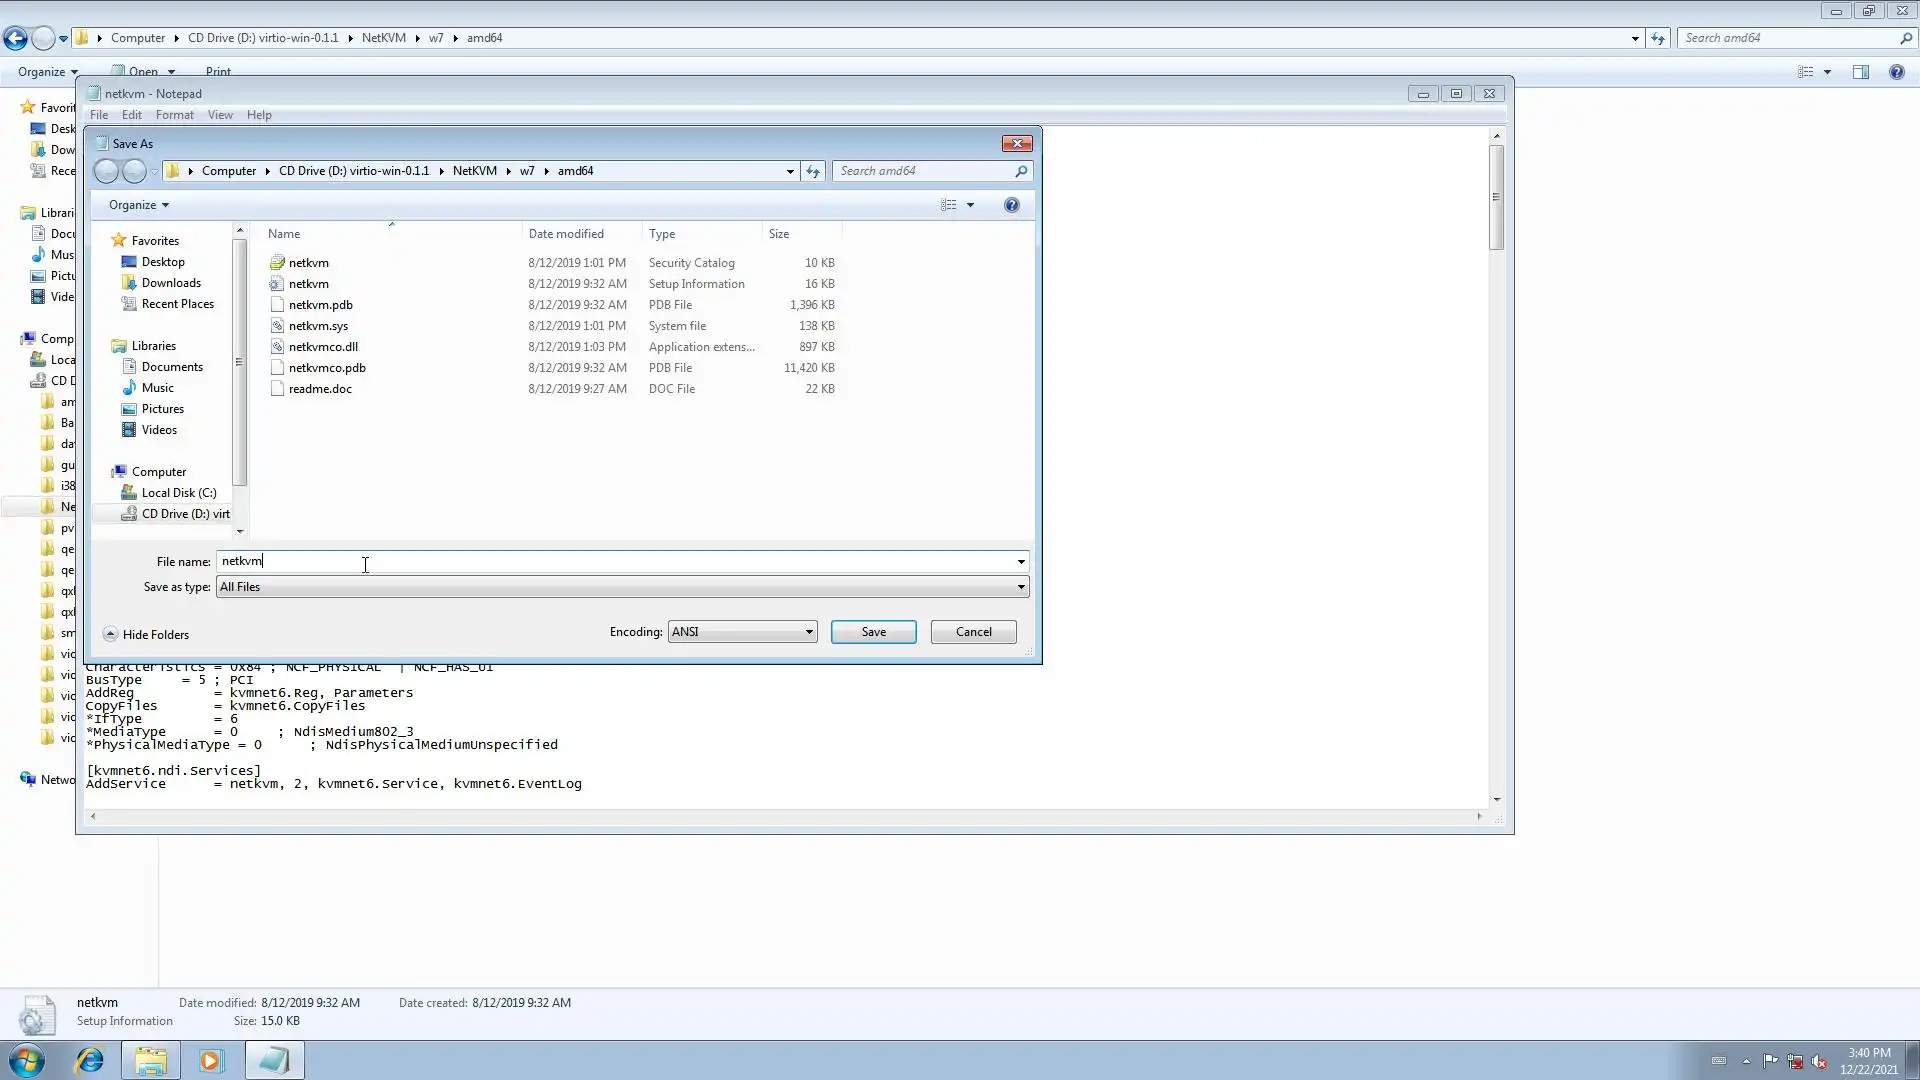Screen dimensions: 1920x1080
Task: Click the Save As dialog help icon
Action: [1011, 205]
